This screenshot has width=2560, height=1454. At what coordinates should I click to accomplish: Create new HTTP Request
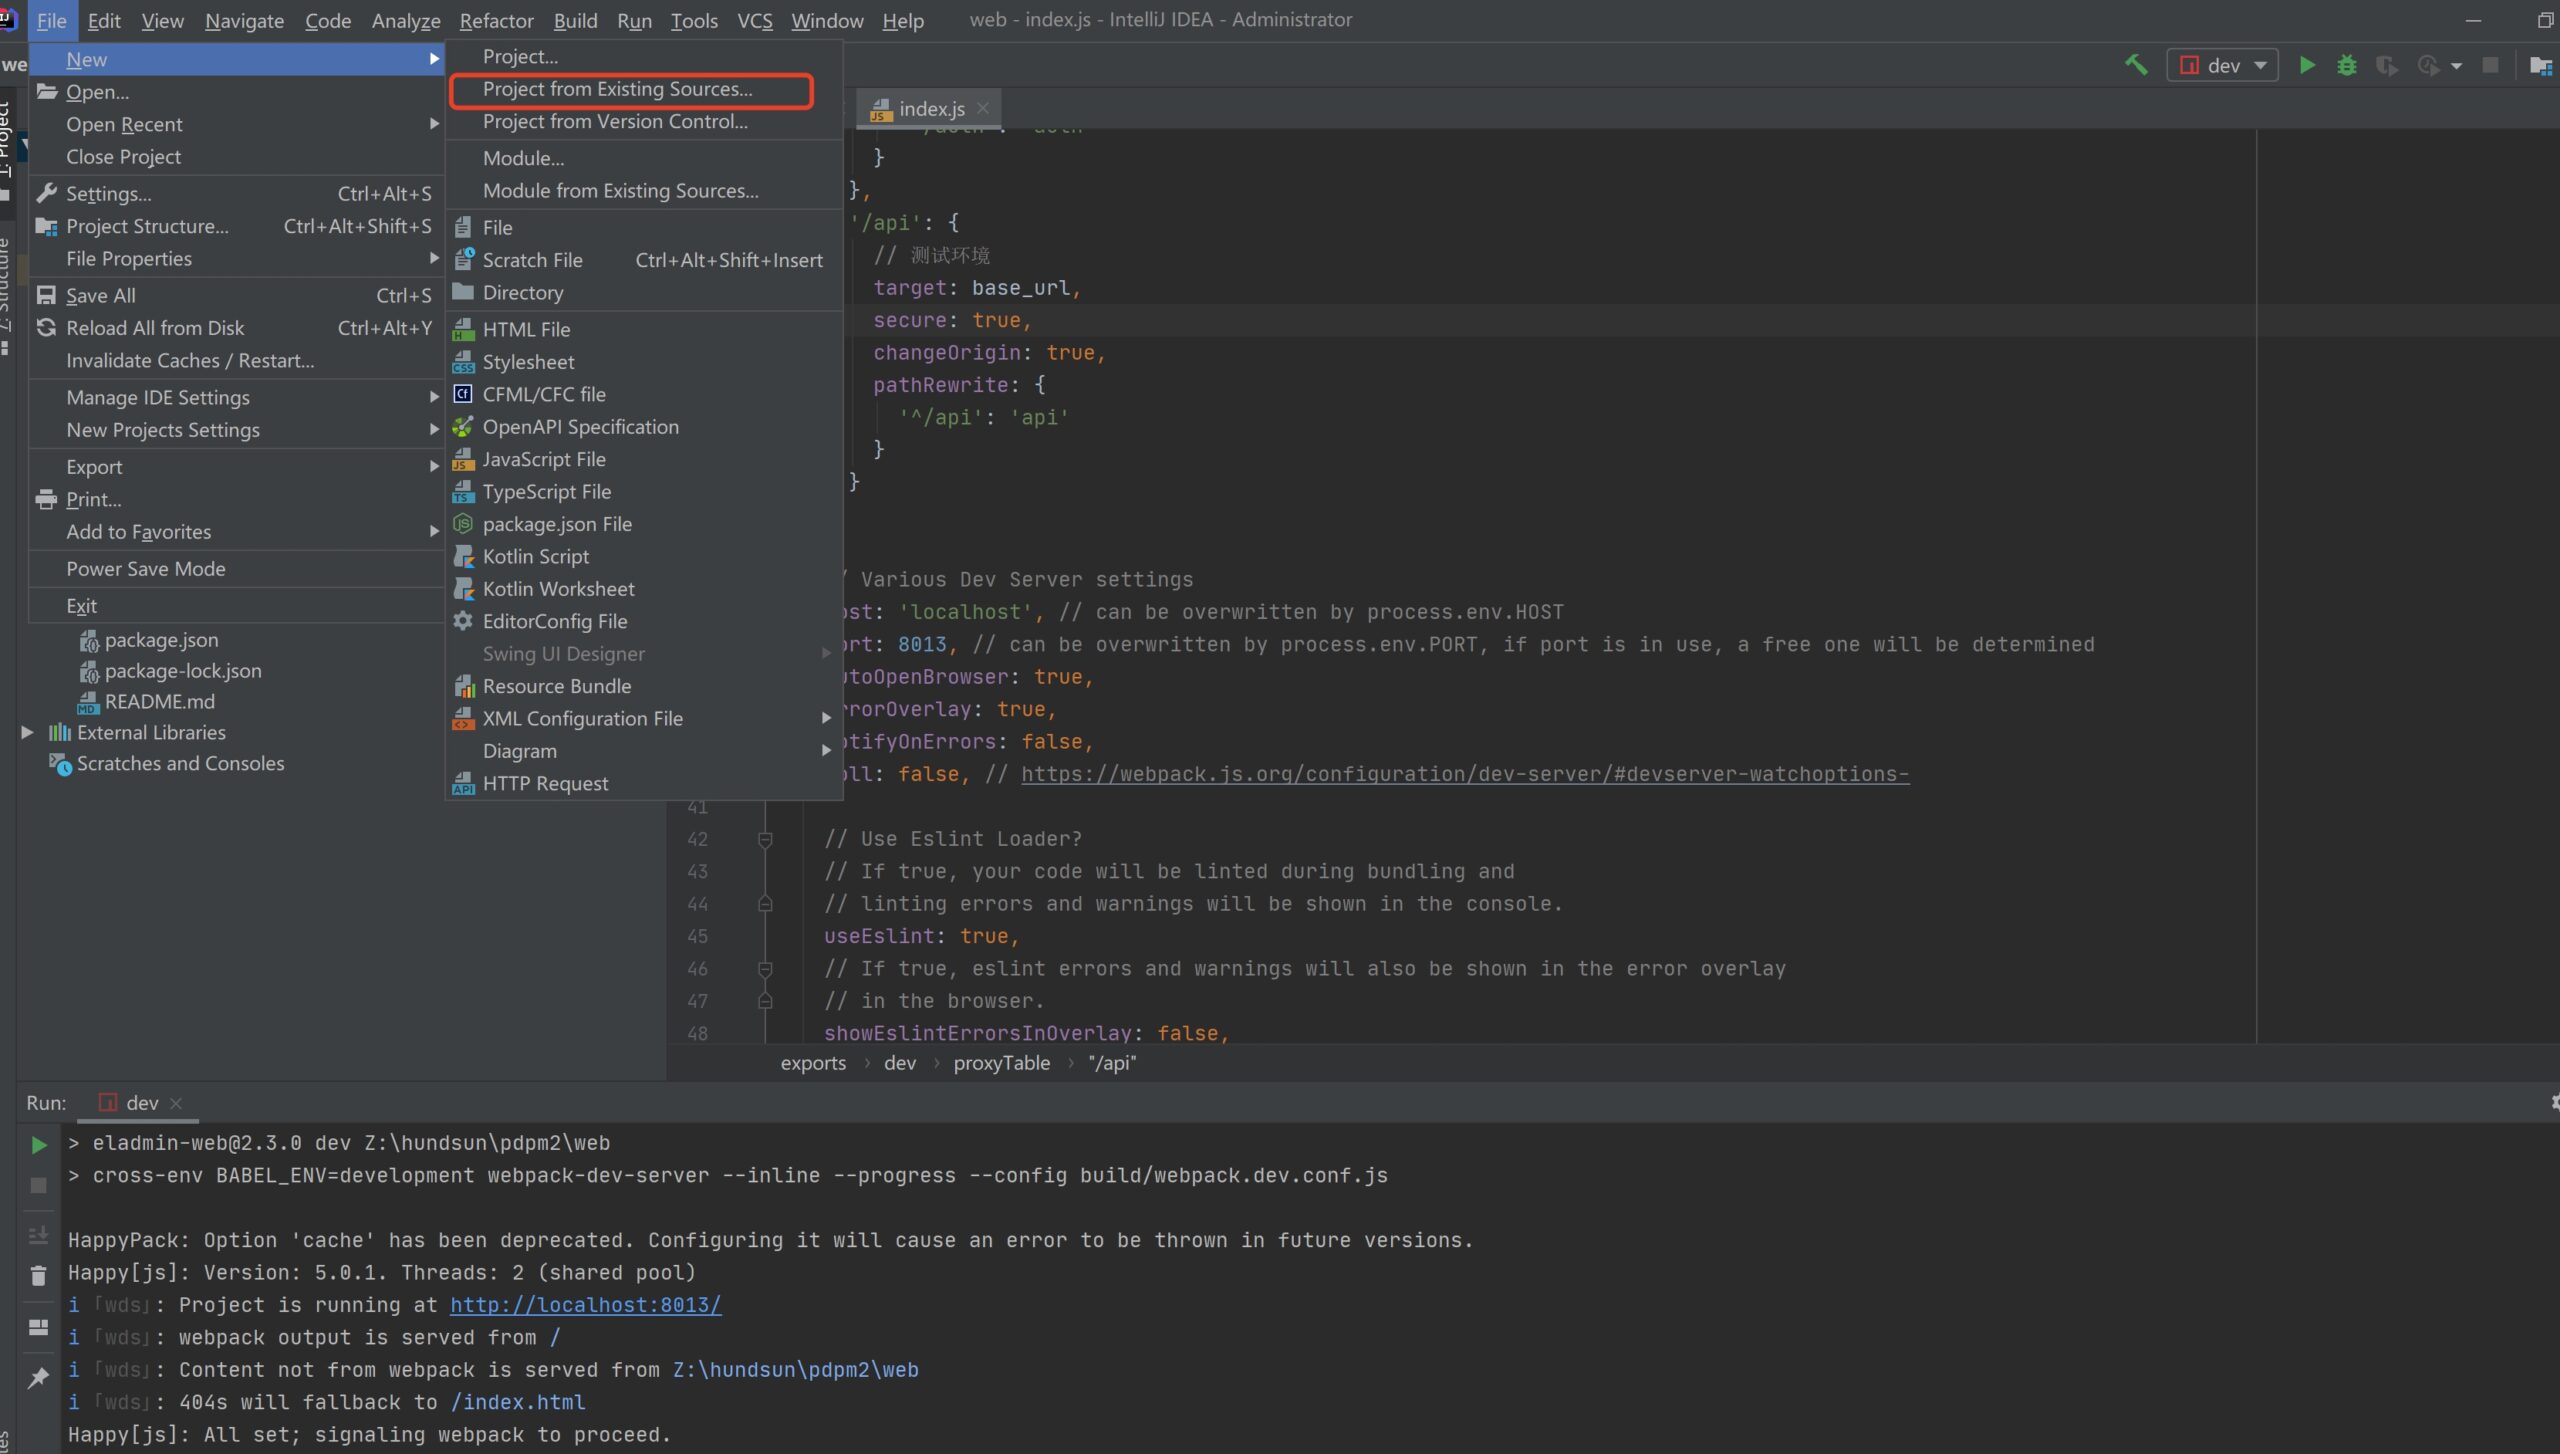[644, 783]
